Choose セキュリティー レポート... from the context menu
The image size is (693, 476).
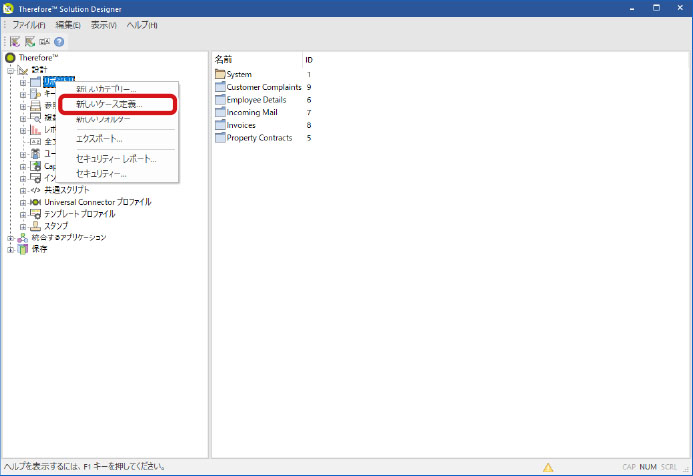coord(116,158)
